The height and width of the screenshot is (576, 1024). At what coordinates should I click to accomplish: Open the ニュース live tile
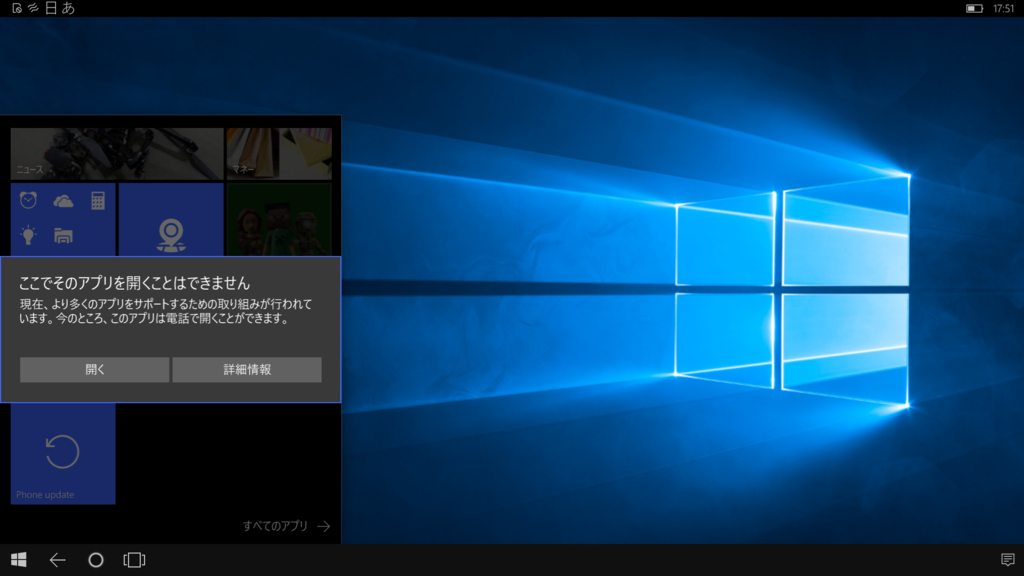[x=117, y=153]
